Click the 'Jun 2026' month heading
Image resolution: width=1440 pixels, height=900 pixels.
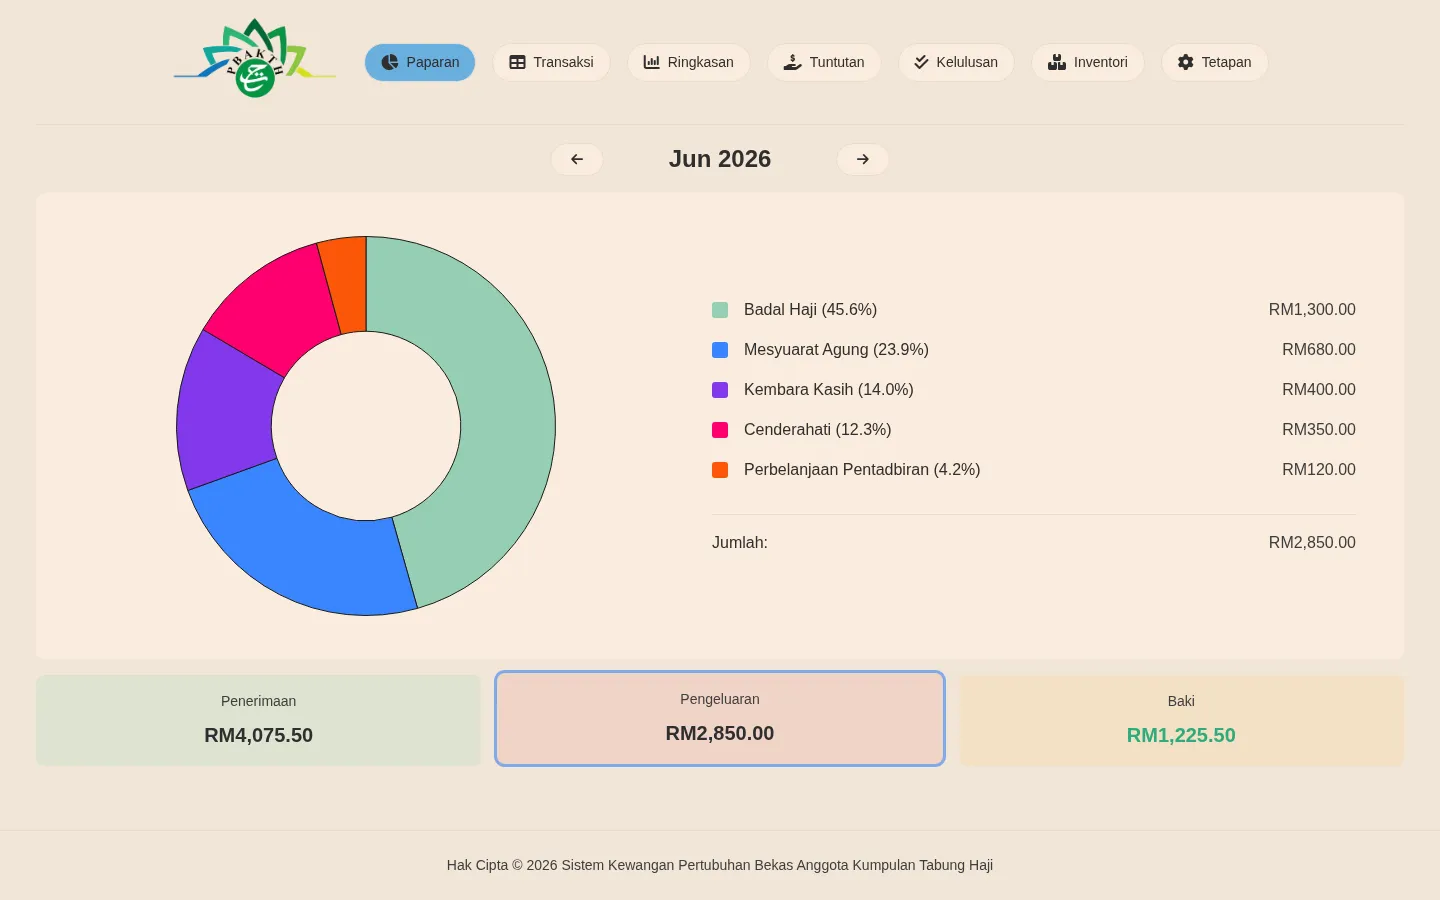point(720,159)
